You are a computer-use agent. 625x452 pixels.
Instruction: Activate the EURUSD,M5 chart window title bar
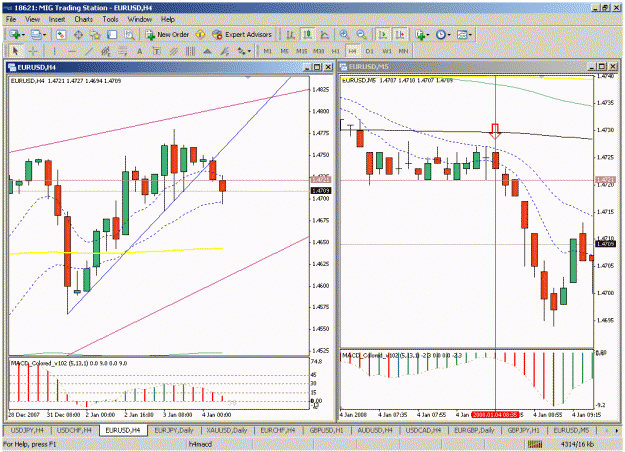462,67
